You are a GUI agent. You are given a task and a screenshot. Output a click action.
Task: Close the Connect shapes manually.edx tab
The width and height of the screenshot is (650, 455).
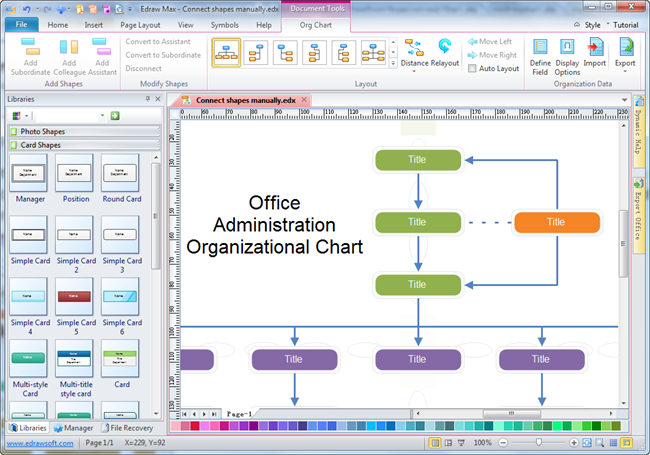pos(304,100)
